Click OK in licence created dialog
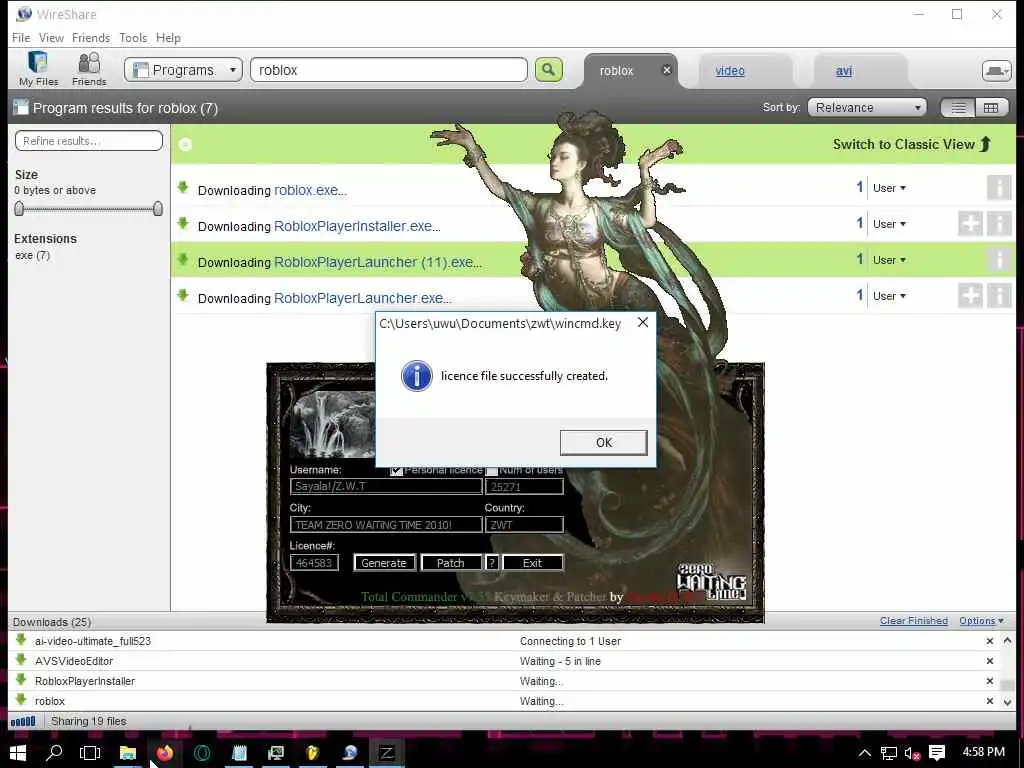 603,442
